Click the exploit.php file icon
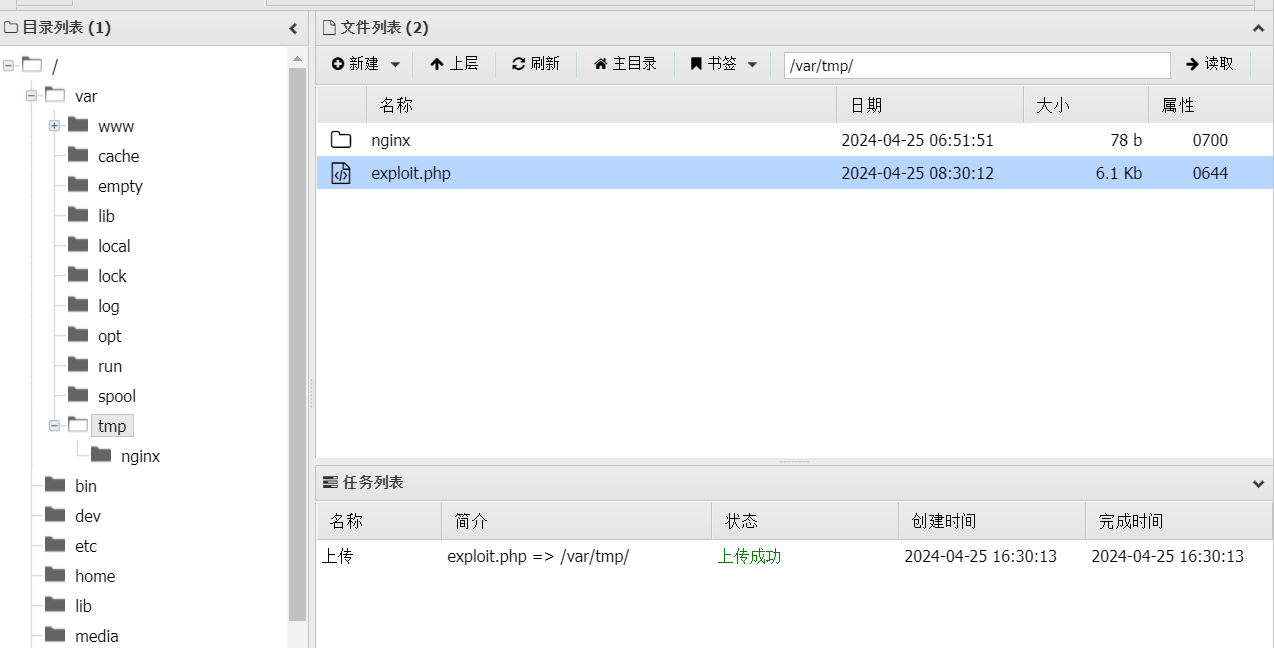 (341, 173)
